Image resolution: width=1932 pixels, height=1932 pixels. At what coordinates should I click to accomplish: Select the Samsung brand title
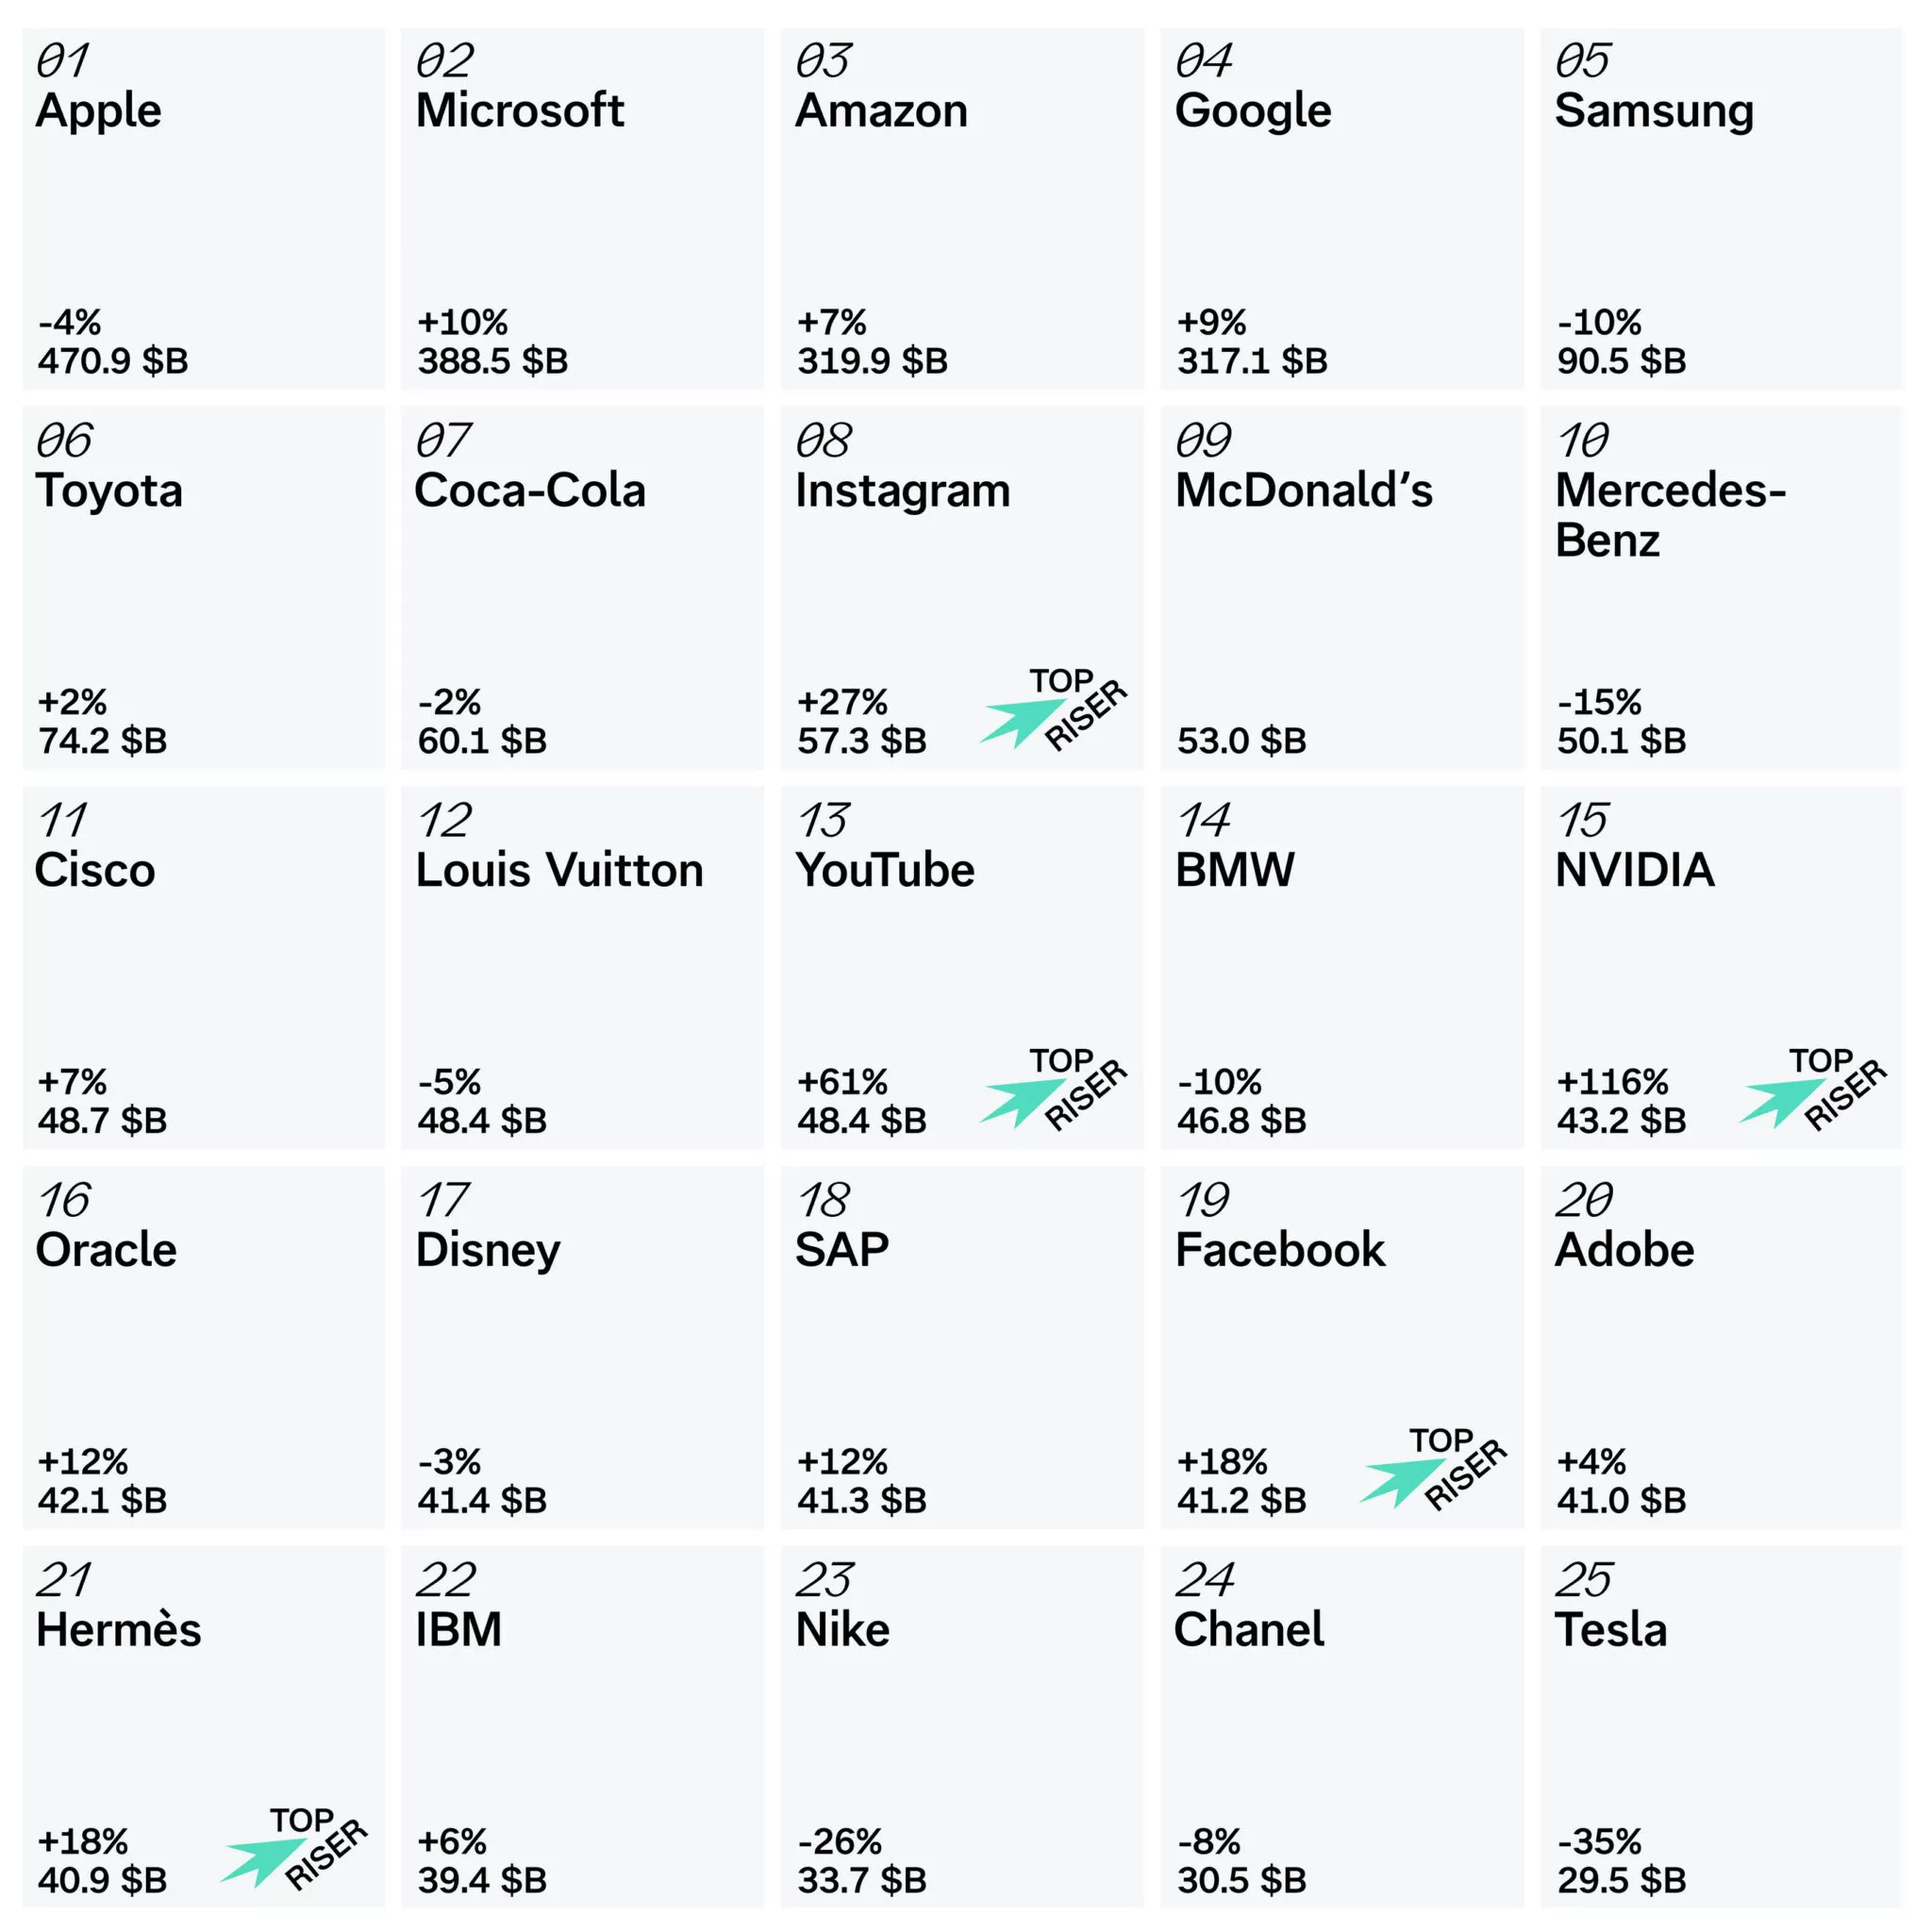pyautogui.click(x=1654, y=110)
